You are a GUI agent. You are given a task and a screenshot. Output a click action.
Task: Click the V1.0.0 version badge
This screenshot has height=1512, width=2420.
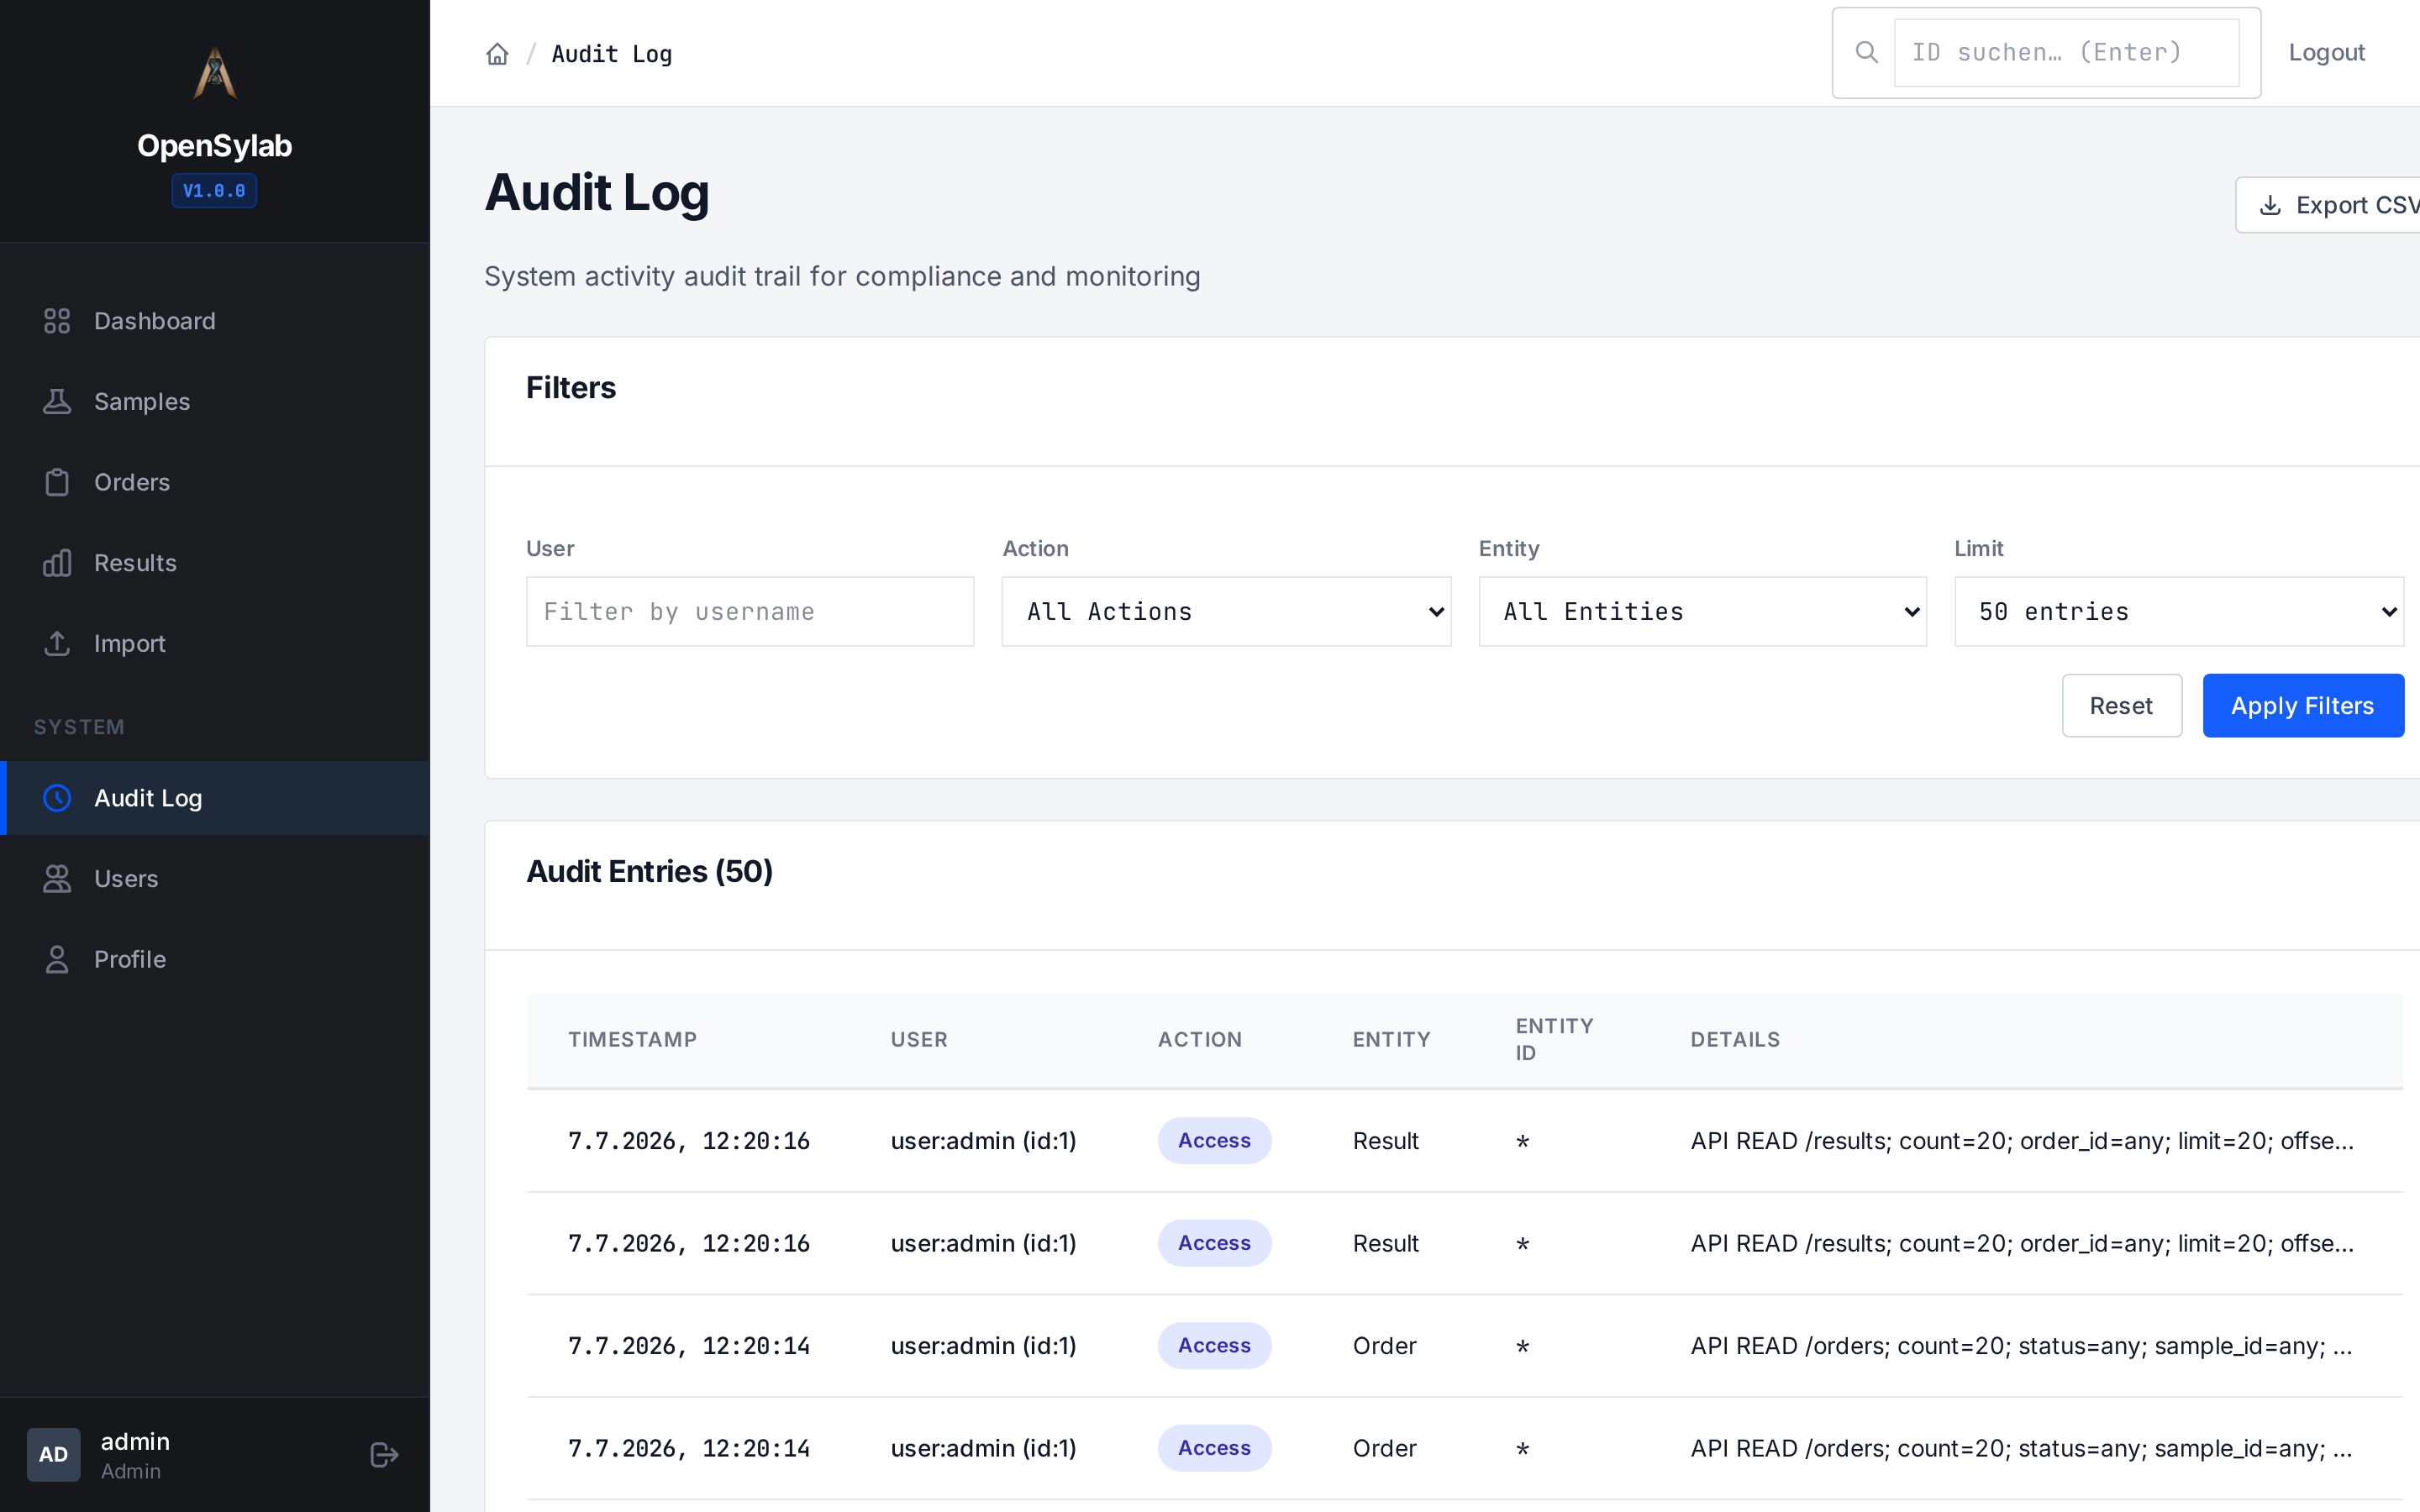point(214,190)
